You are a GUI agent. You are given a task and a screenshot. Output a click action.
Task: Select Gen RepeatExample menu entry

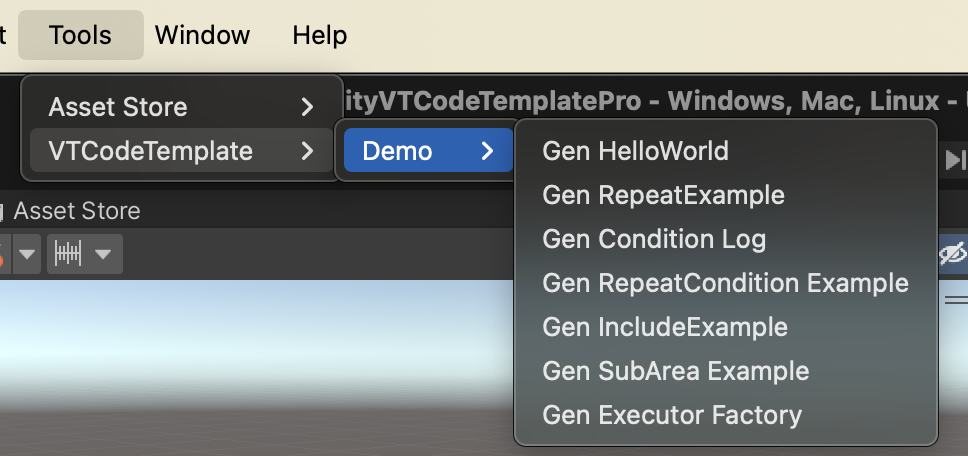(663, 195)
